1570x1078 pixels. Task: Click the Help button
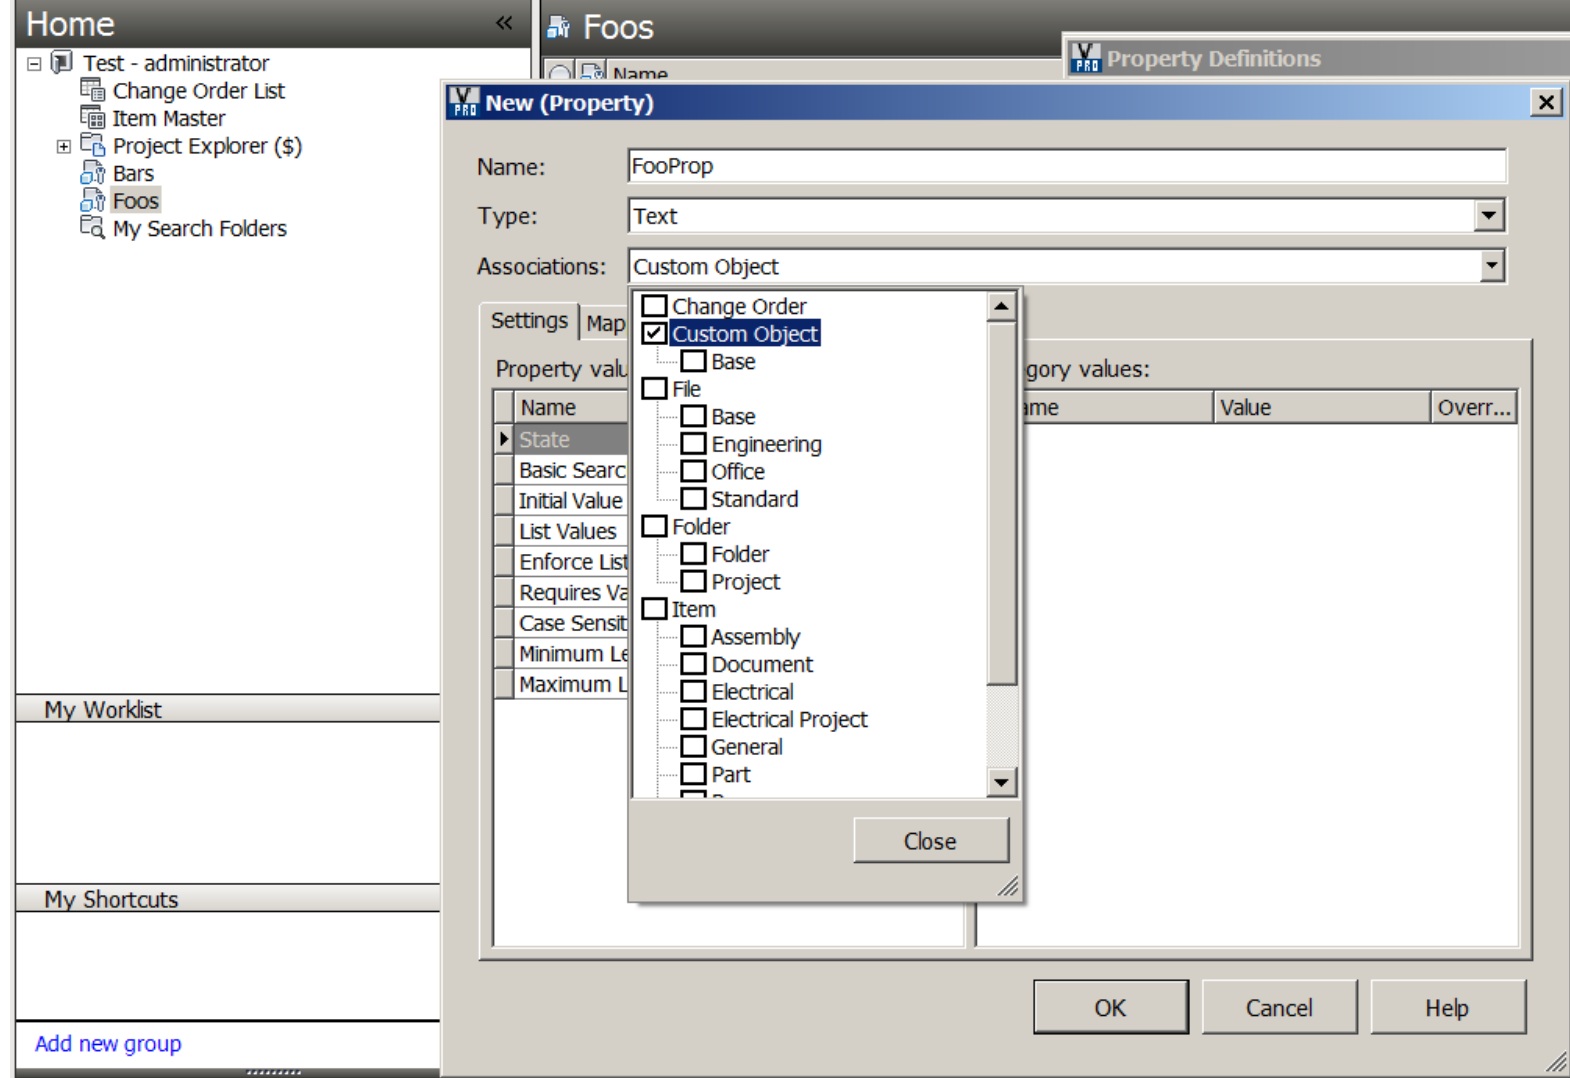[1447, 1007]
